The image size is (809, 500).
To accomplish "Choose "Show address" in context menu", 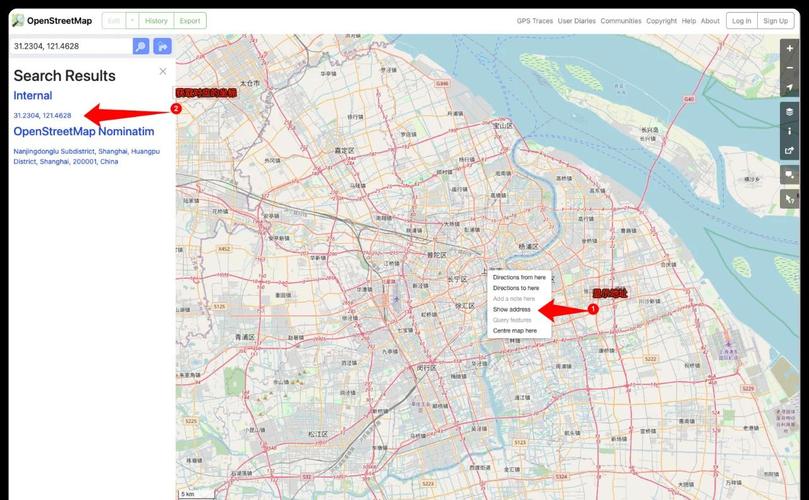I will [x=512, y=309].
